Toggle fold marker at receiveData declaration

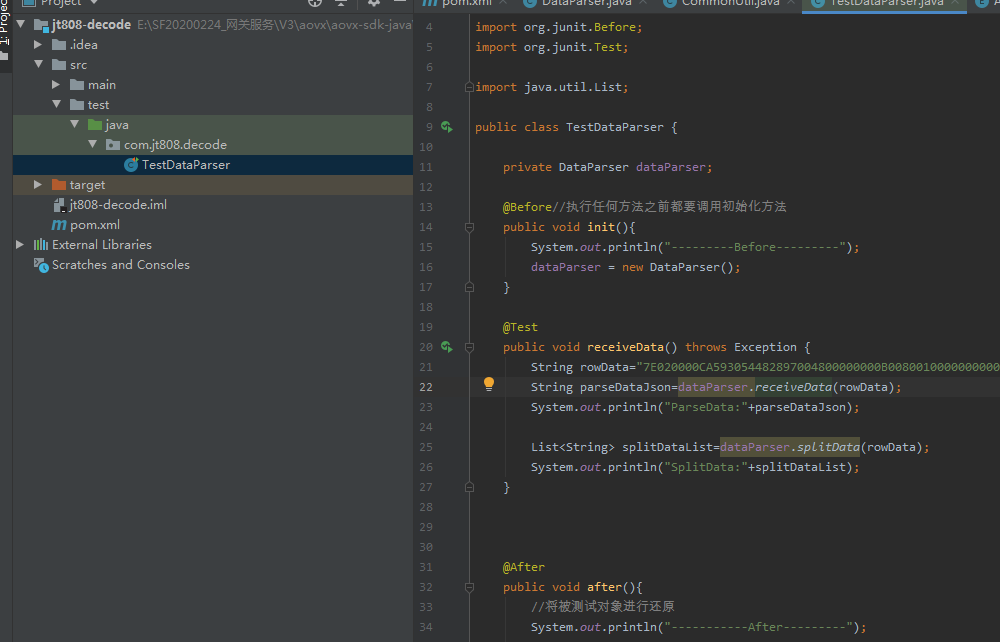pos(469,347)
